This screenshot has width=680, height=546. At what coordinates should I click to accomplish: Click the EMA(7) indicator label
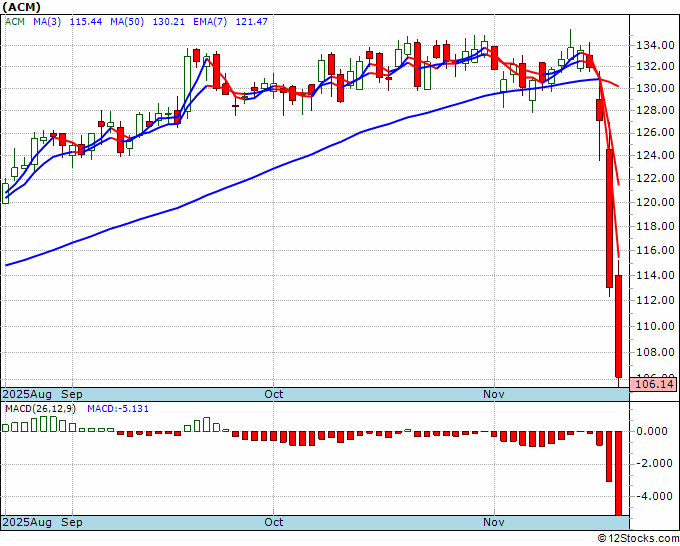(210, 21)
